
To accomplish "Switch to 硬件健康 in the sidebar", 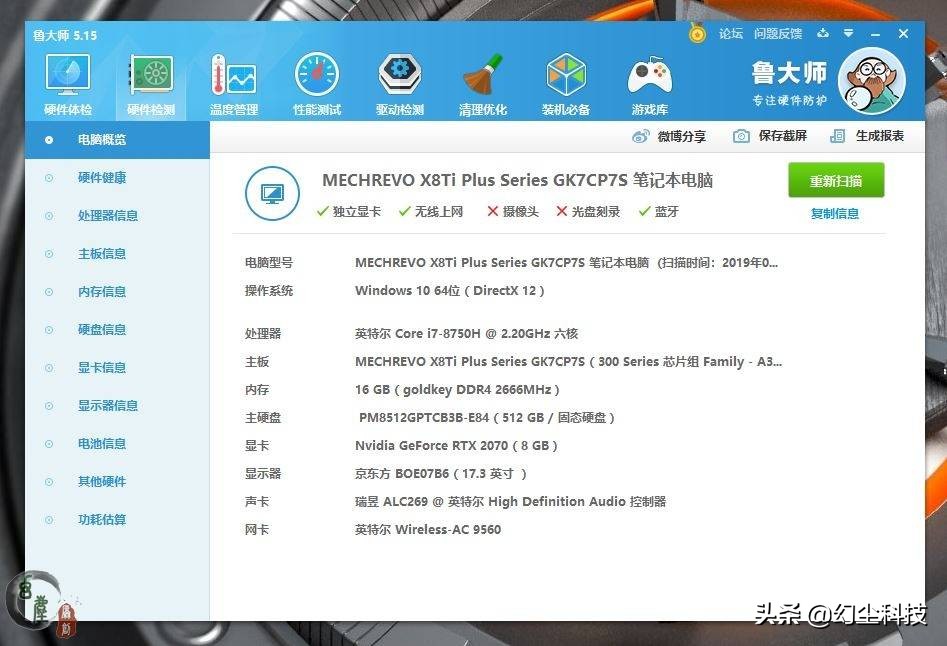I will (x=100, y=177).
